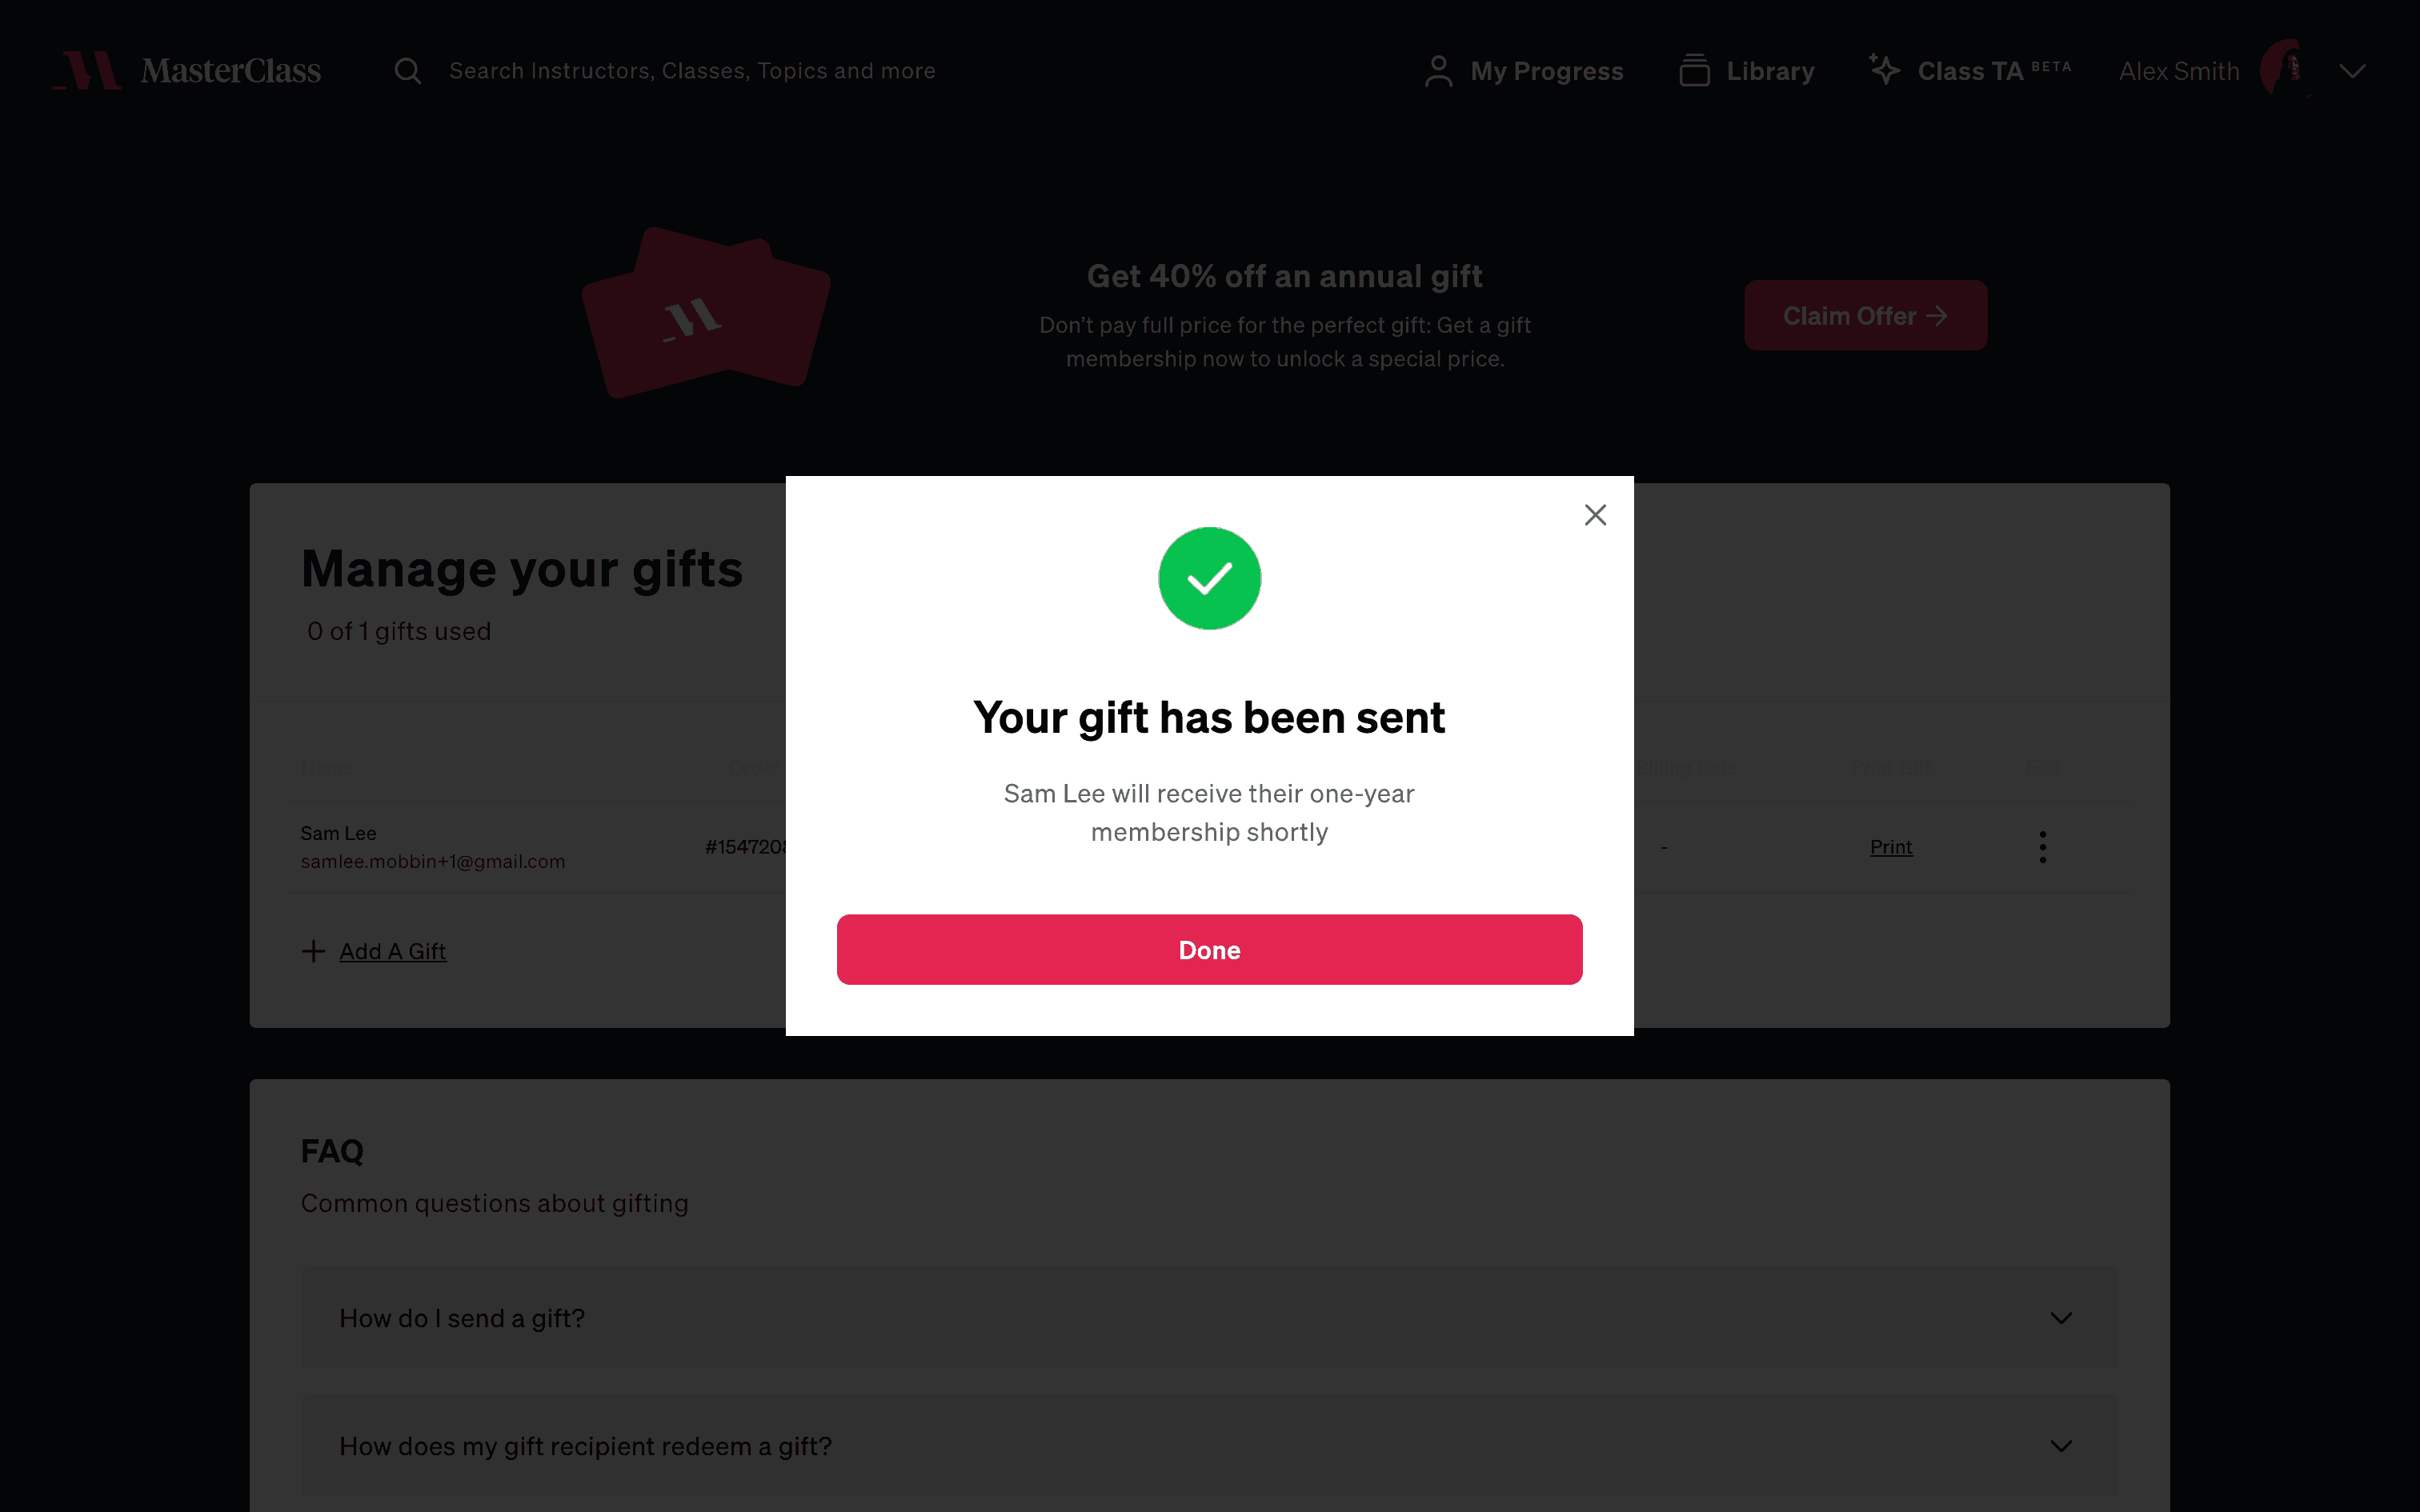Close the gift sent dialog

click(x=1595, y=515)
